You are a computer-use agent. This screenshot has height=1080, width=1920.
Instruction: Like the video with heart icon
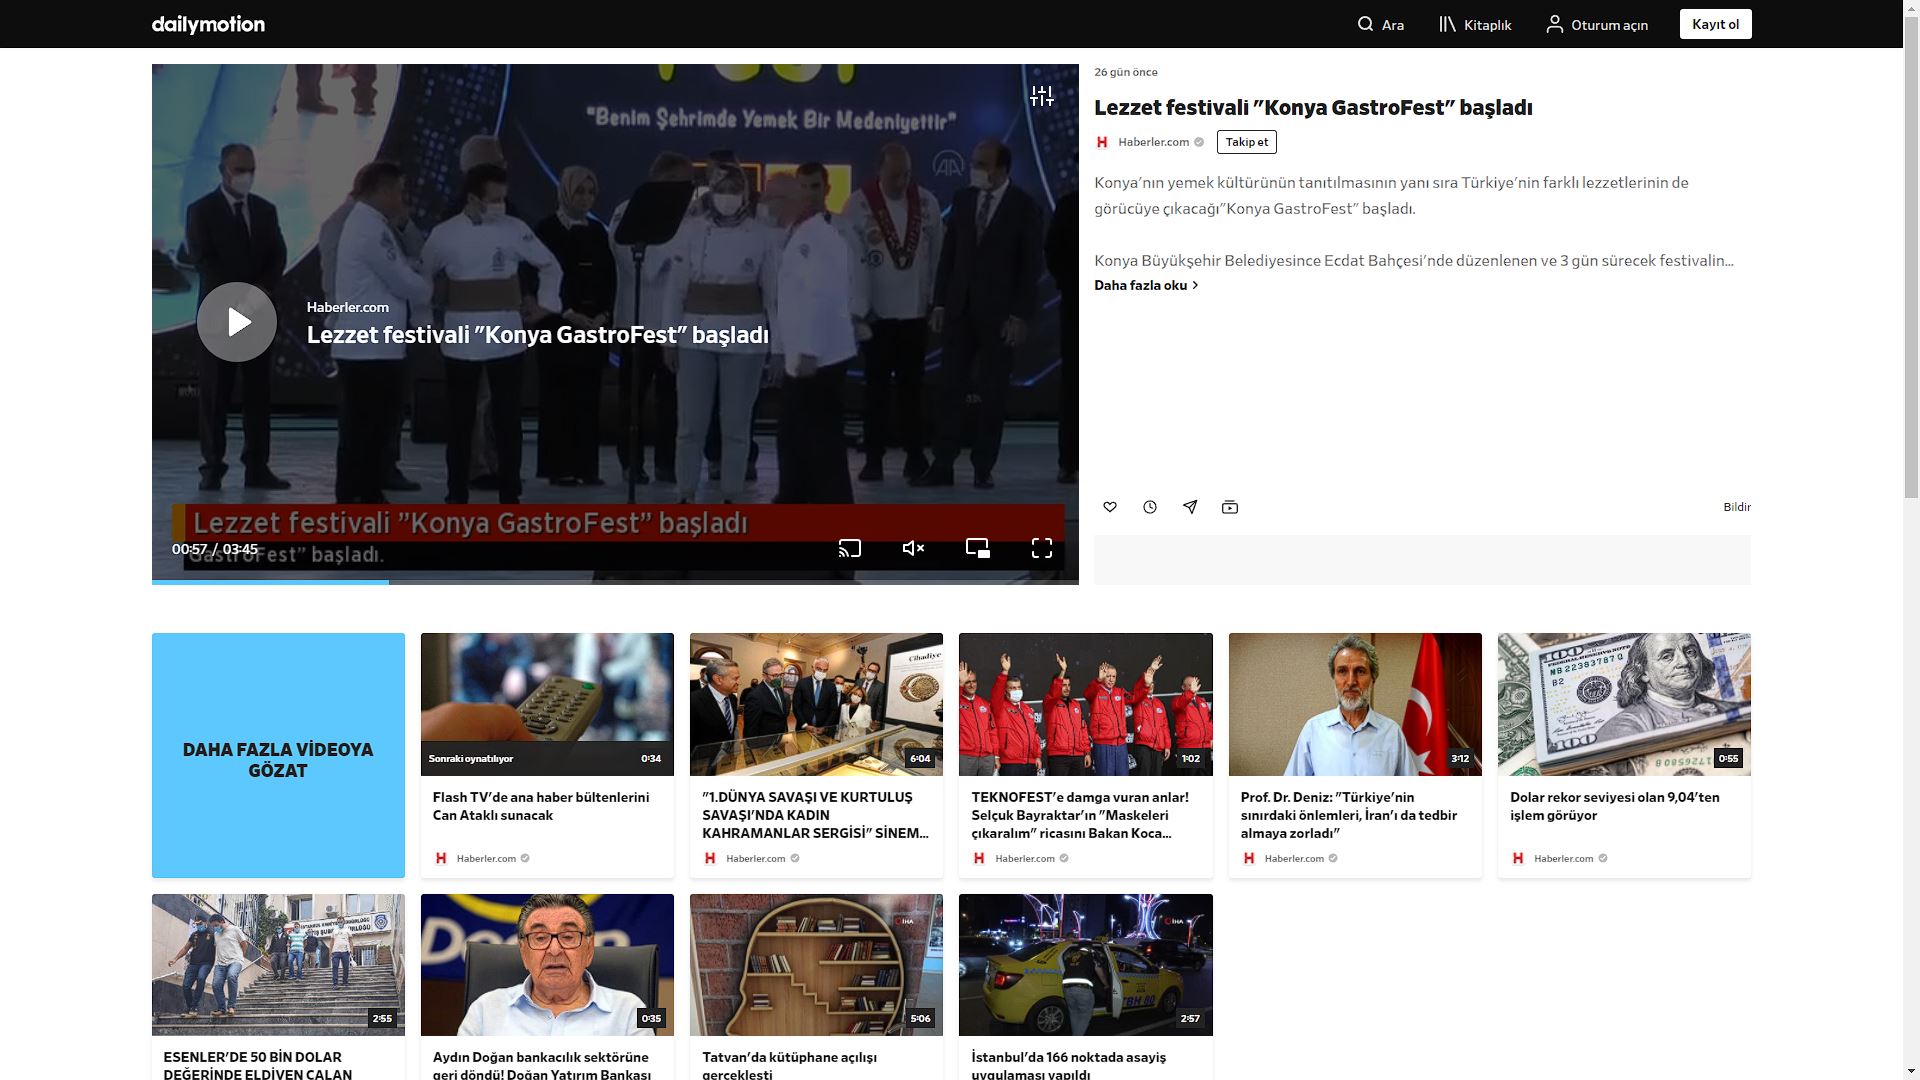(1110, 507)
